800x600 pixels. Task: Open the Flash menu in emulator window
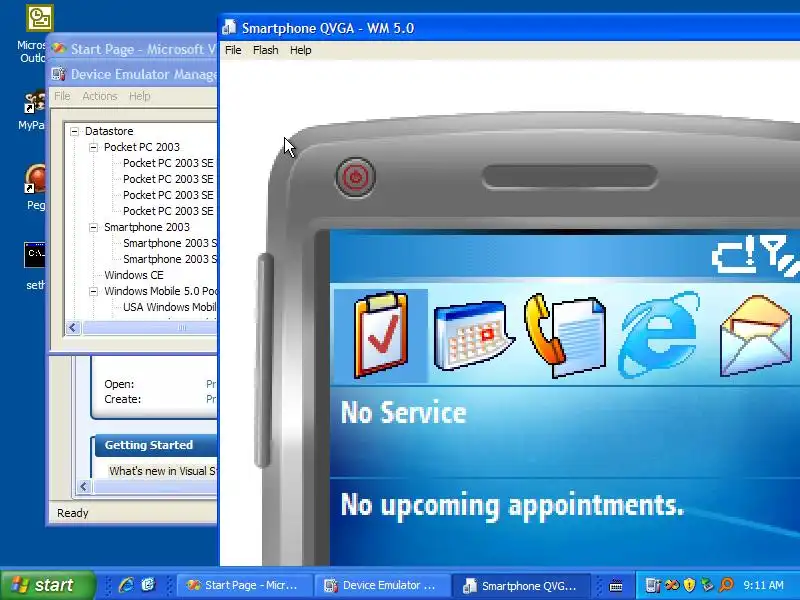click(x=266, y=50)
